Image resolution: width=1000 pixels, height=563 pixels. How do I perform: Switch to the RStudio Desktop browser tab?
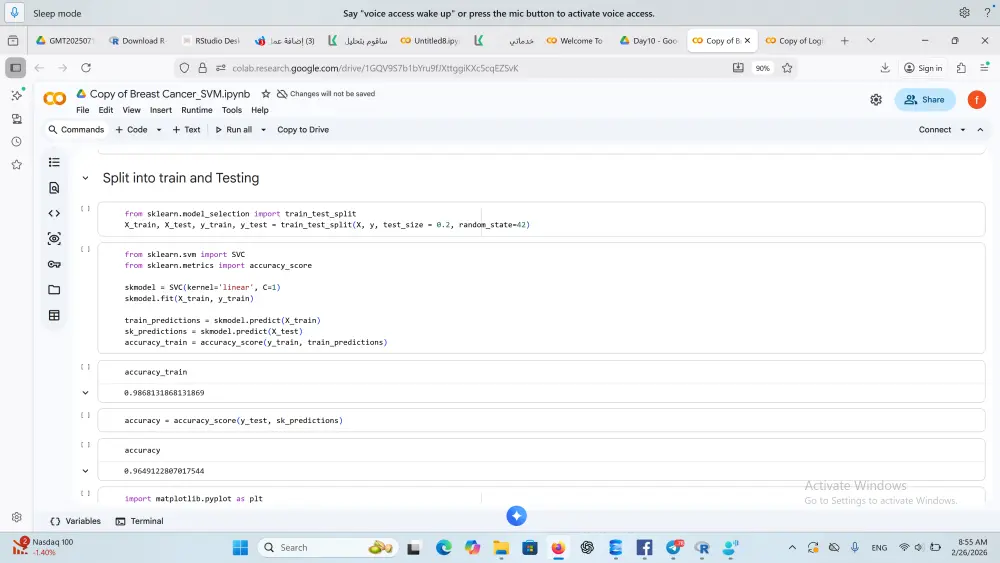pyautogui.click(x=210, y=41)
